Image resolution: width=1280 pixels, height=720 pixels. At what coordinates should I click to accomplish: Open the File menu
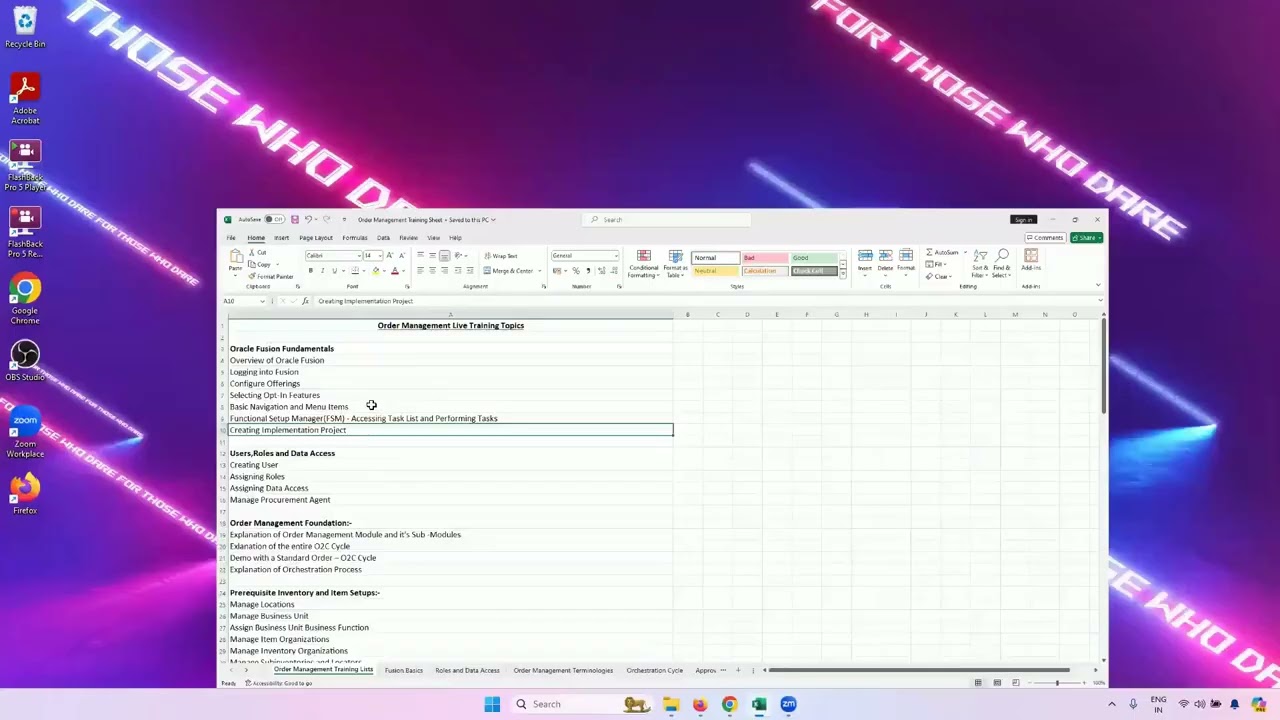point(231,238)
